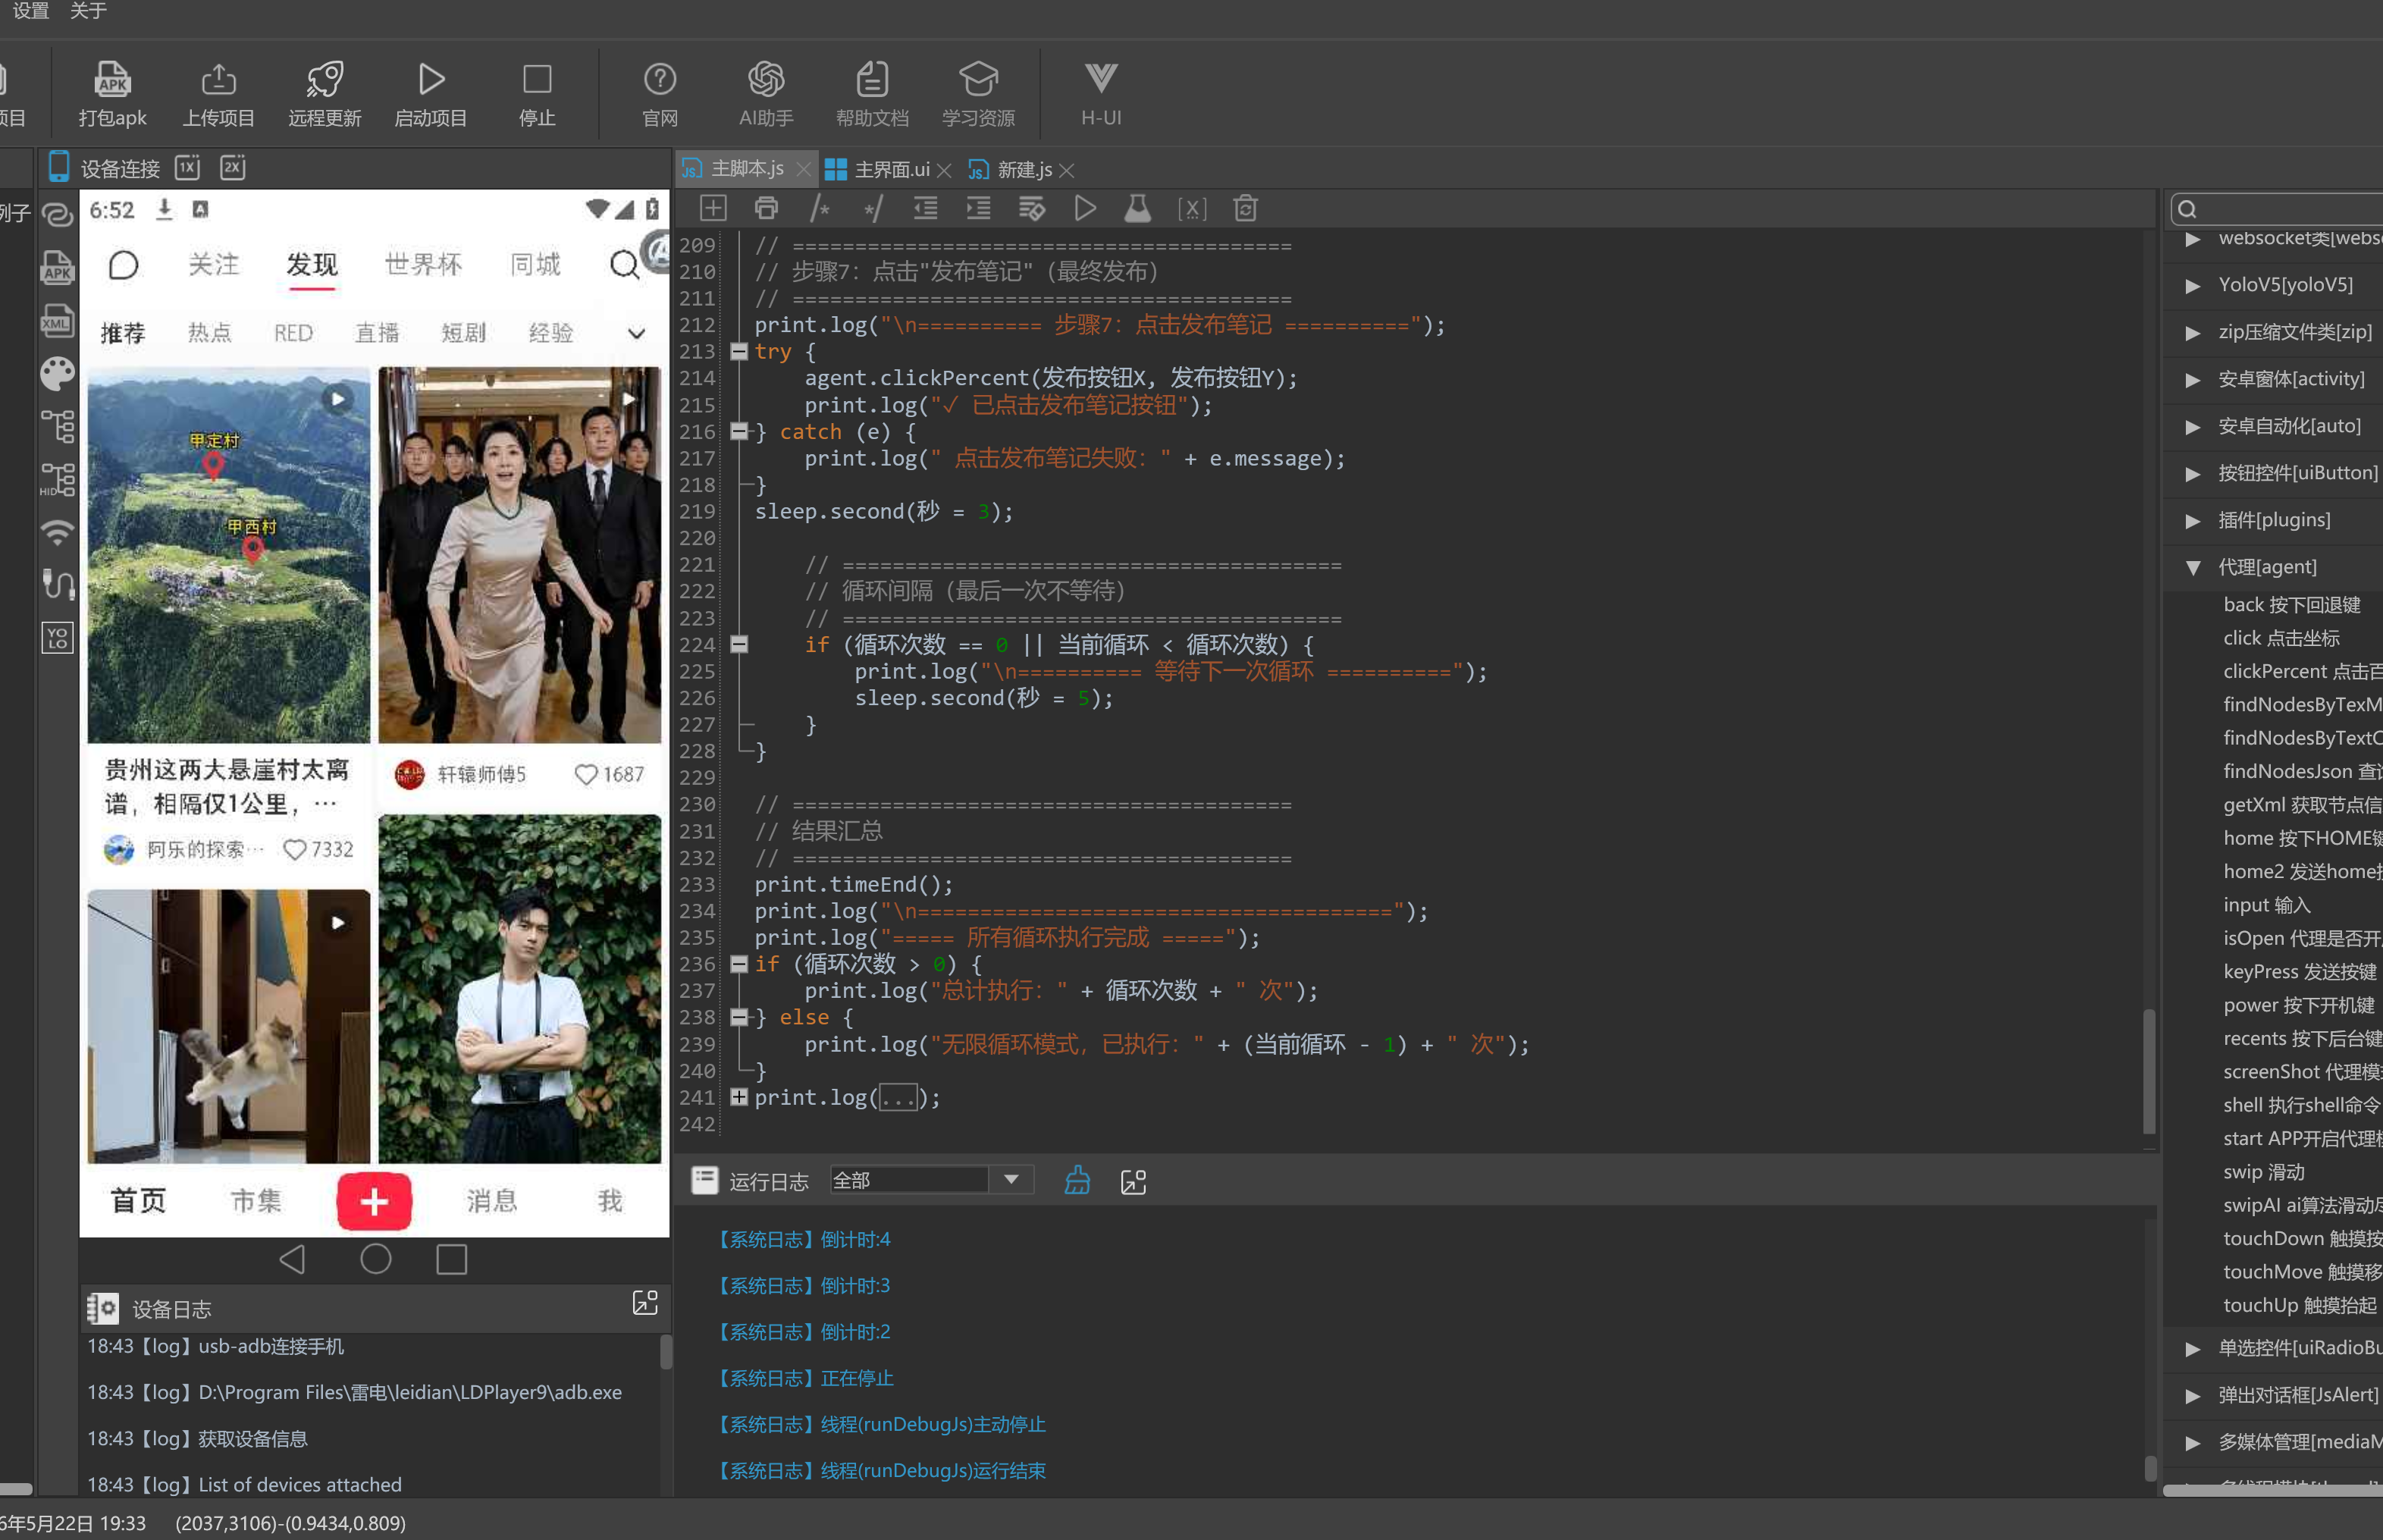Start the project with 启动项目
This screenshot has width=2383, height=1540.
click(x=431, y=94)
